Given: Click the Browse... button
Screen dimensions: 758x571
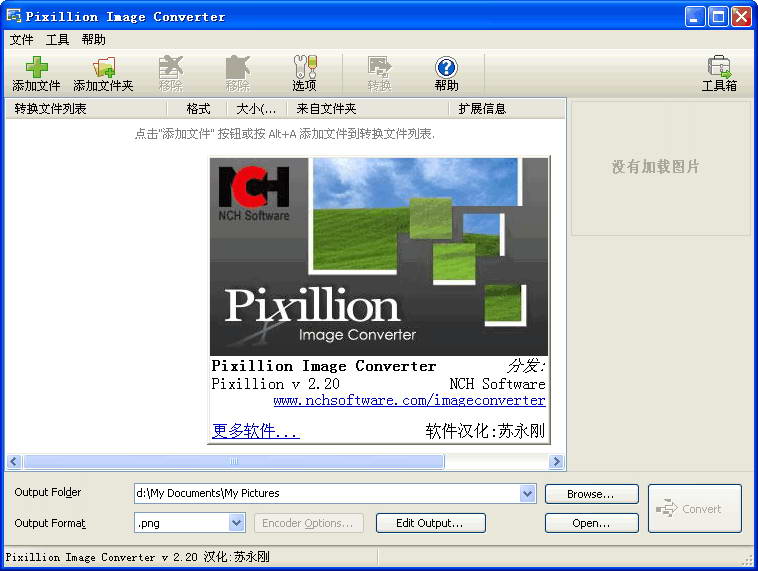Looking at the screenshot, I should tap(591, 494).
